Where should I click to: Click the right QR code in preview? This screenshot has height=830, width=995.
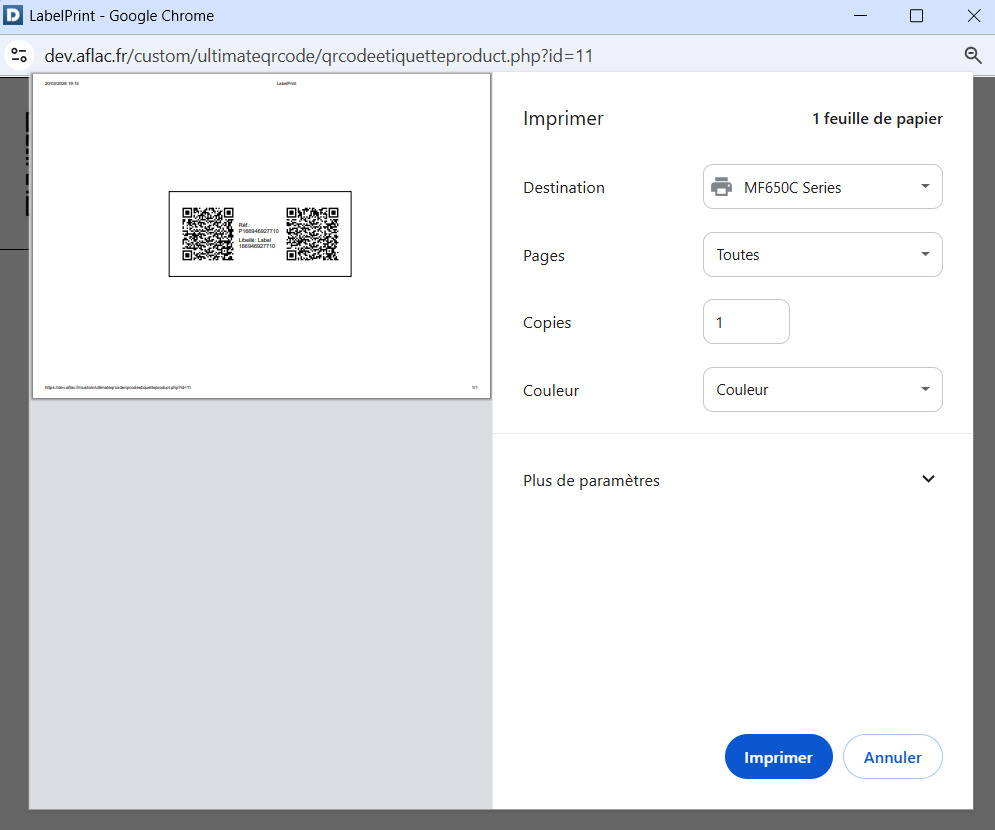coord(312,234)
